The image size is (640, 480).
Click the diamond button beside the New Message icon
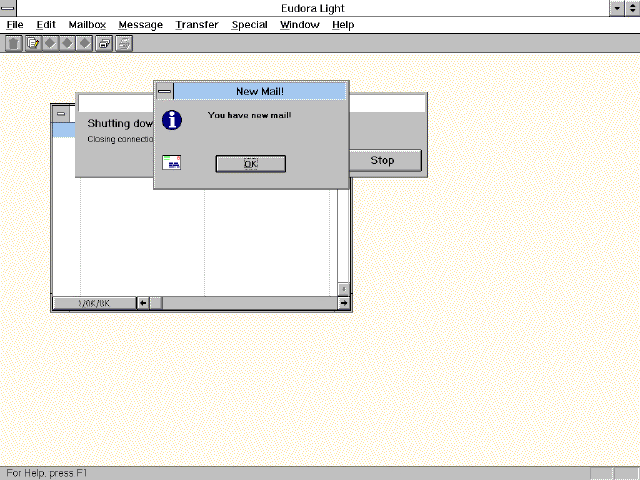[50, 43]
